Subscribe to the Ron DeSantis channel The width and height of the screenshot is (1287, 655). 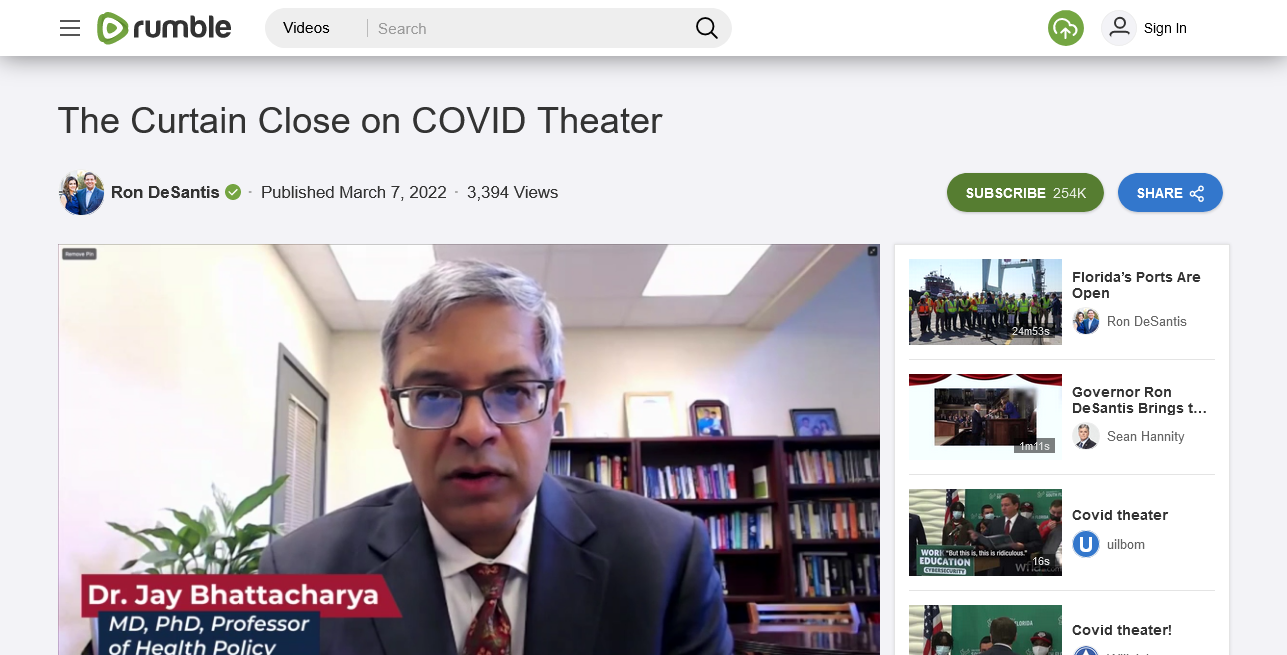[x=1025, y=193]
